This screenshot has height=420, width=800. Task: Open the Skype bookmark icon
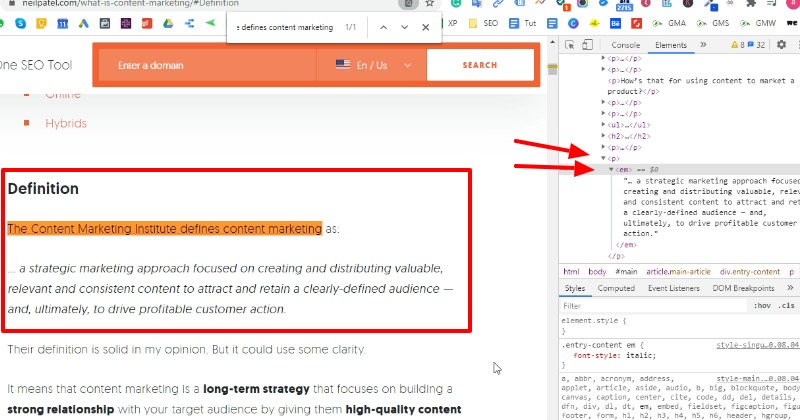click(20, 23)
